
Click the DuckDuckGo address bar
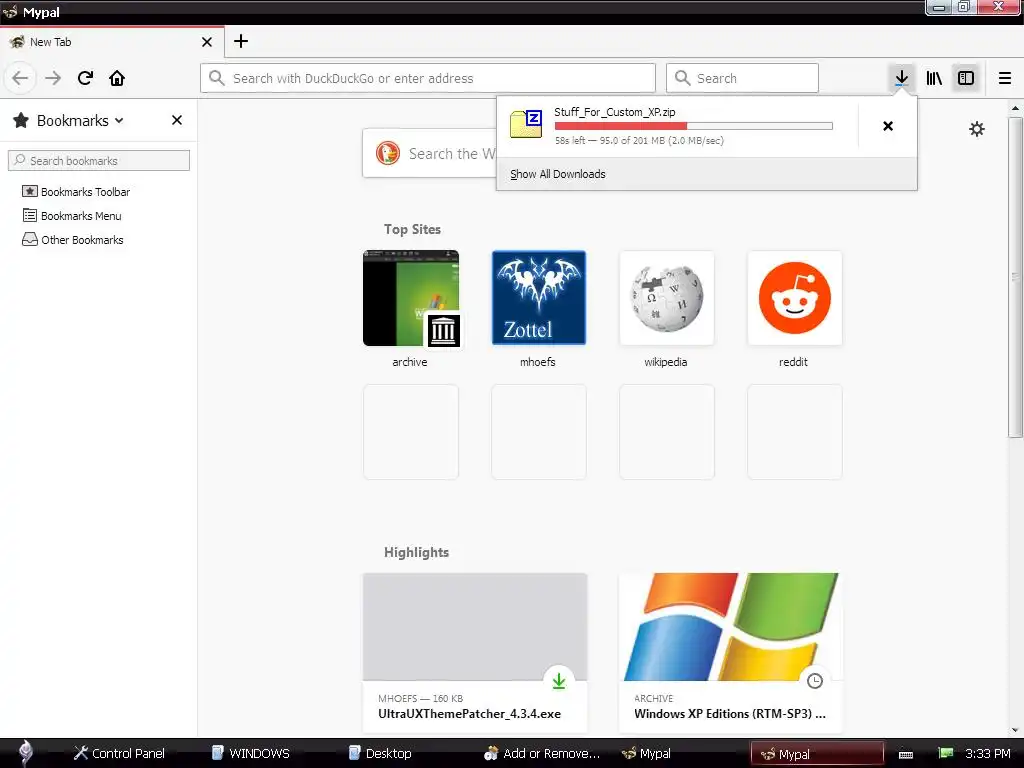428,78
